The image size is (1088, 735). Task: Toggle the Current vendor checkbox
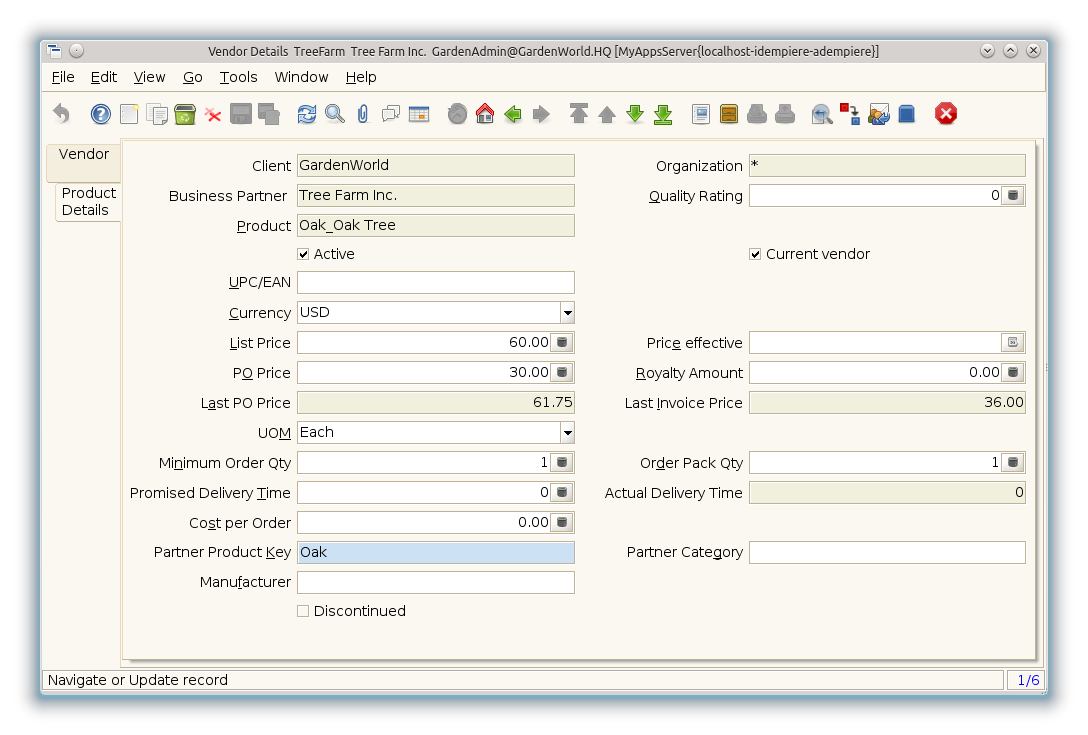pos(756,254)
